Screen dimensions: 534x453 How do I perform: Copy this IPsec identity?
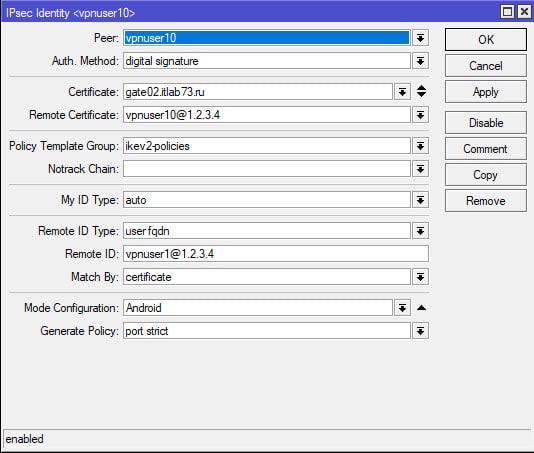click(486, 175)
